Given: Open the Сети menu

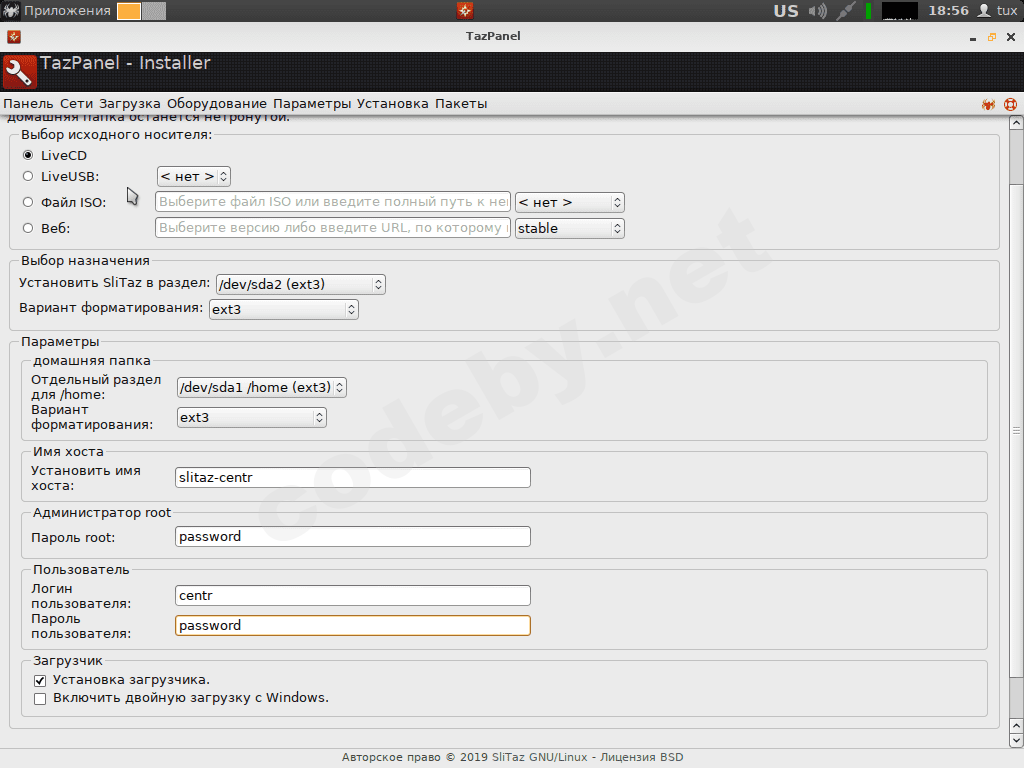Looking at the screenshot, I should [76, 104].
